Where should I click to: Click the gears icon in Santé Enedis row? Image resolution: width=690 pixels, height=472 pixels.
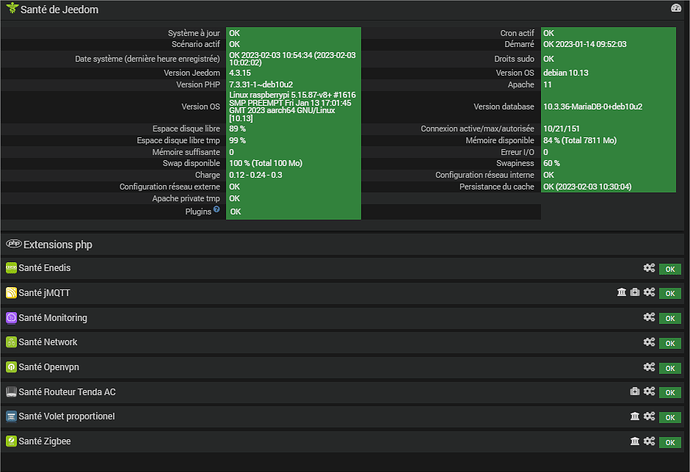(649, 268)
